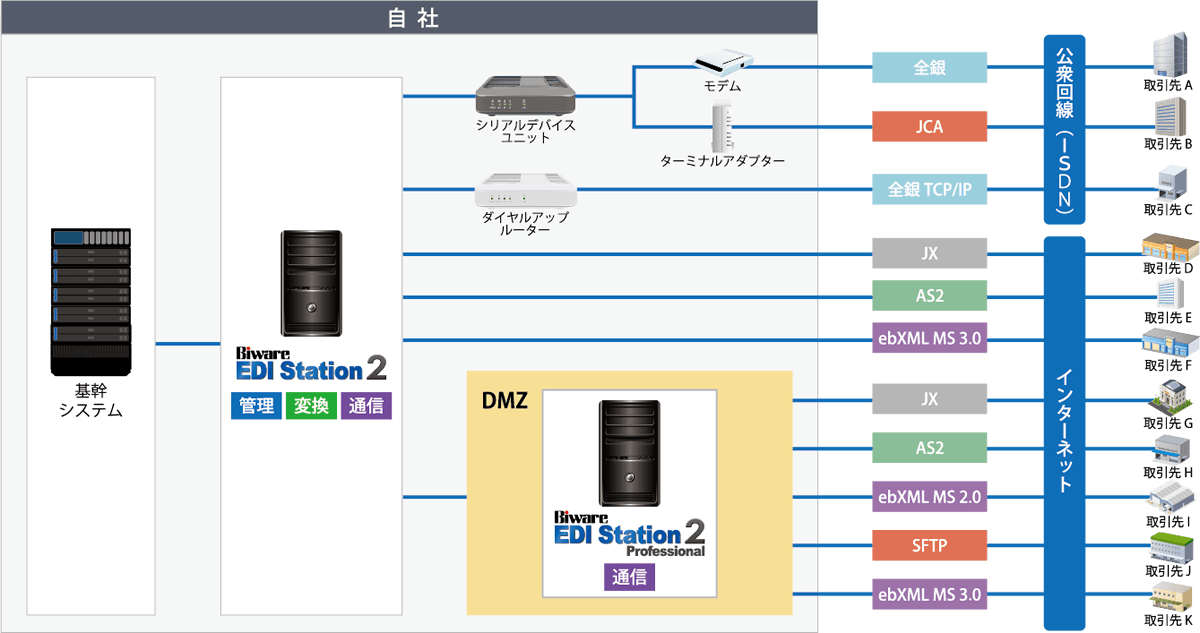Click the Biware EDI Station 2 logo
Image resolution: width=1200 pixels, height=633 pixels.
click(311, 365)
